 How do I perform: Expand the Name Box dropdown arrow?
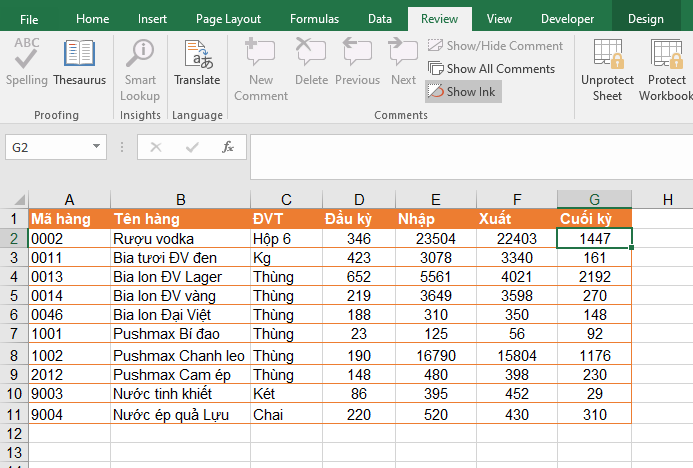point(97,147)
